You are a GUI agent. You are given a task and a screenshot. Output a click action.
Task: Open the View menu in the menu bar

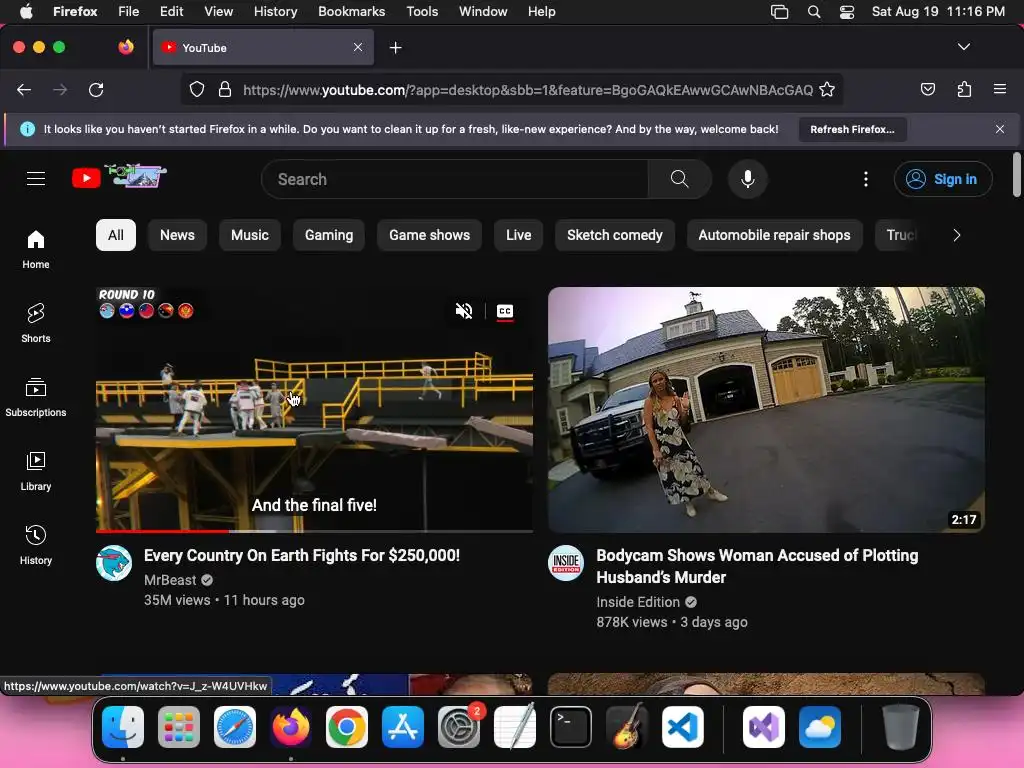pyautogui.click(x=218, y=12)
